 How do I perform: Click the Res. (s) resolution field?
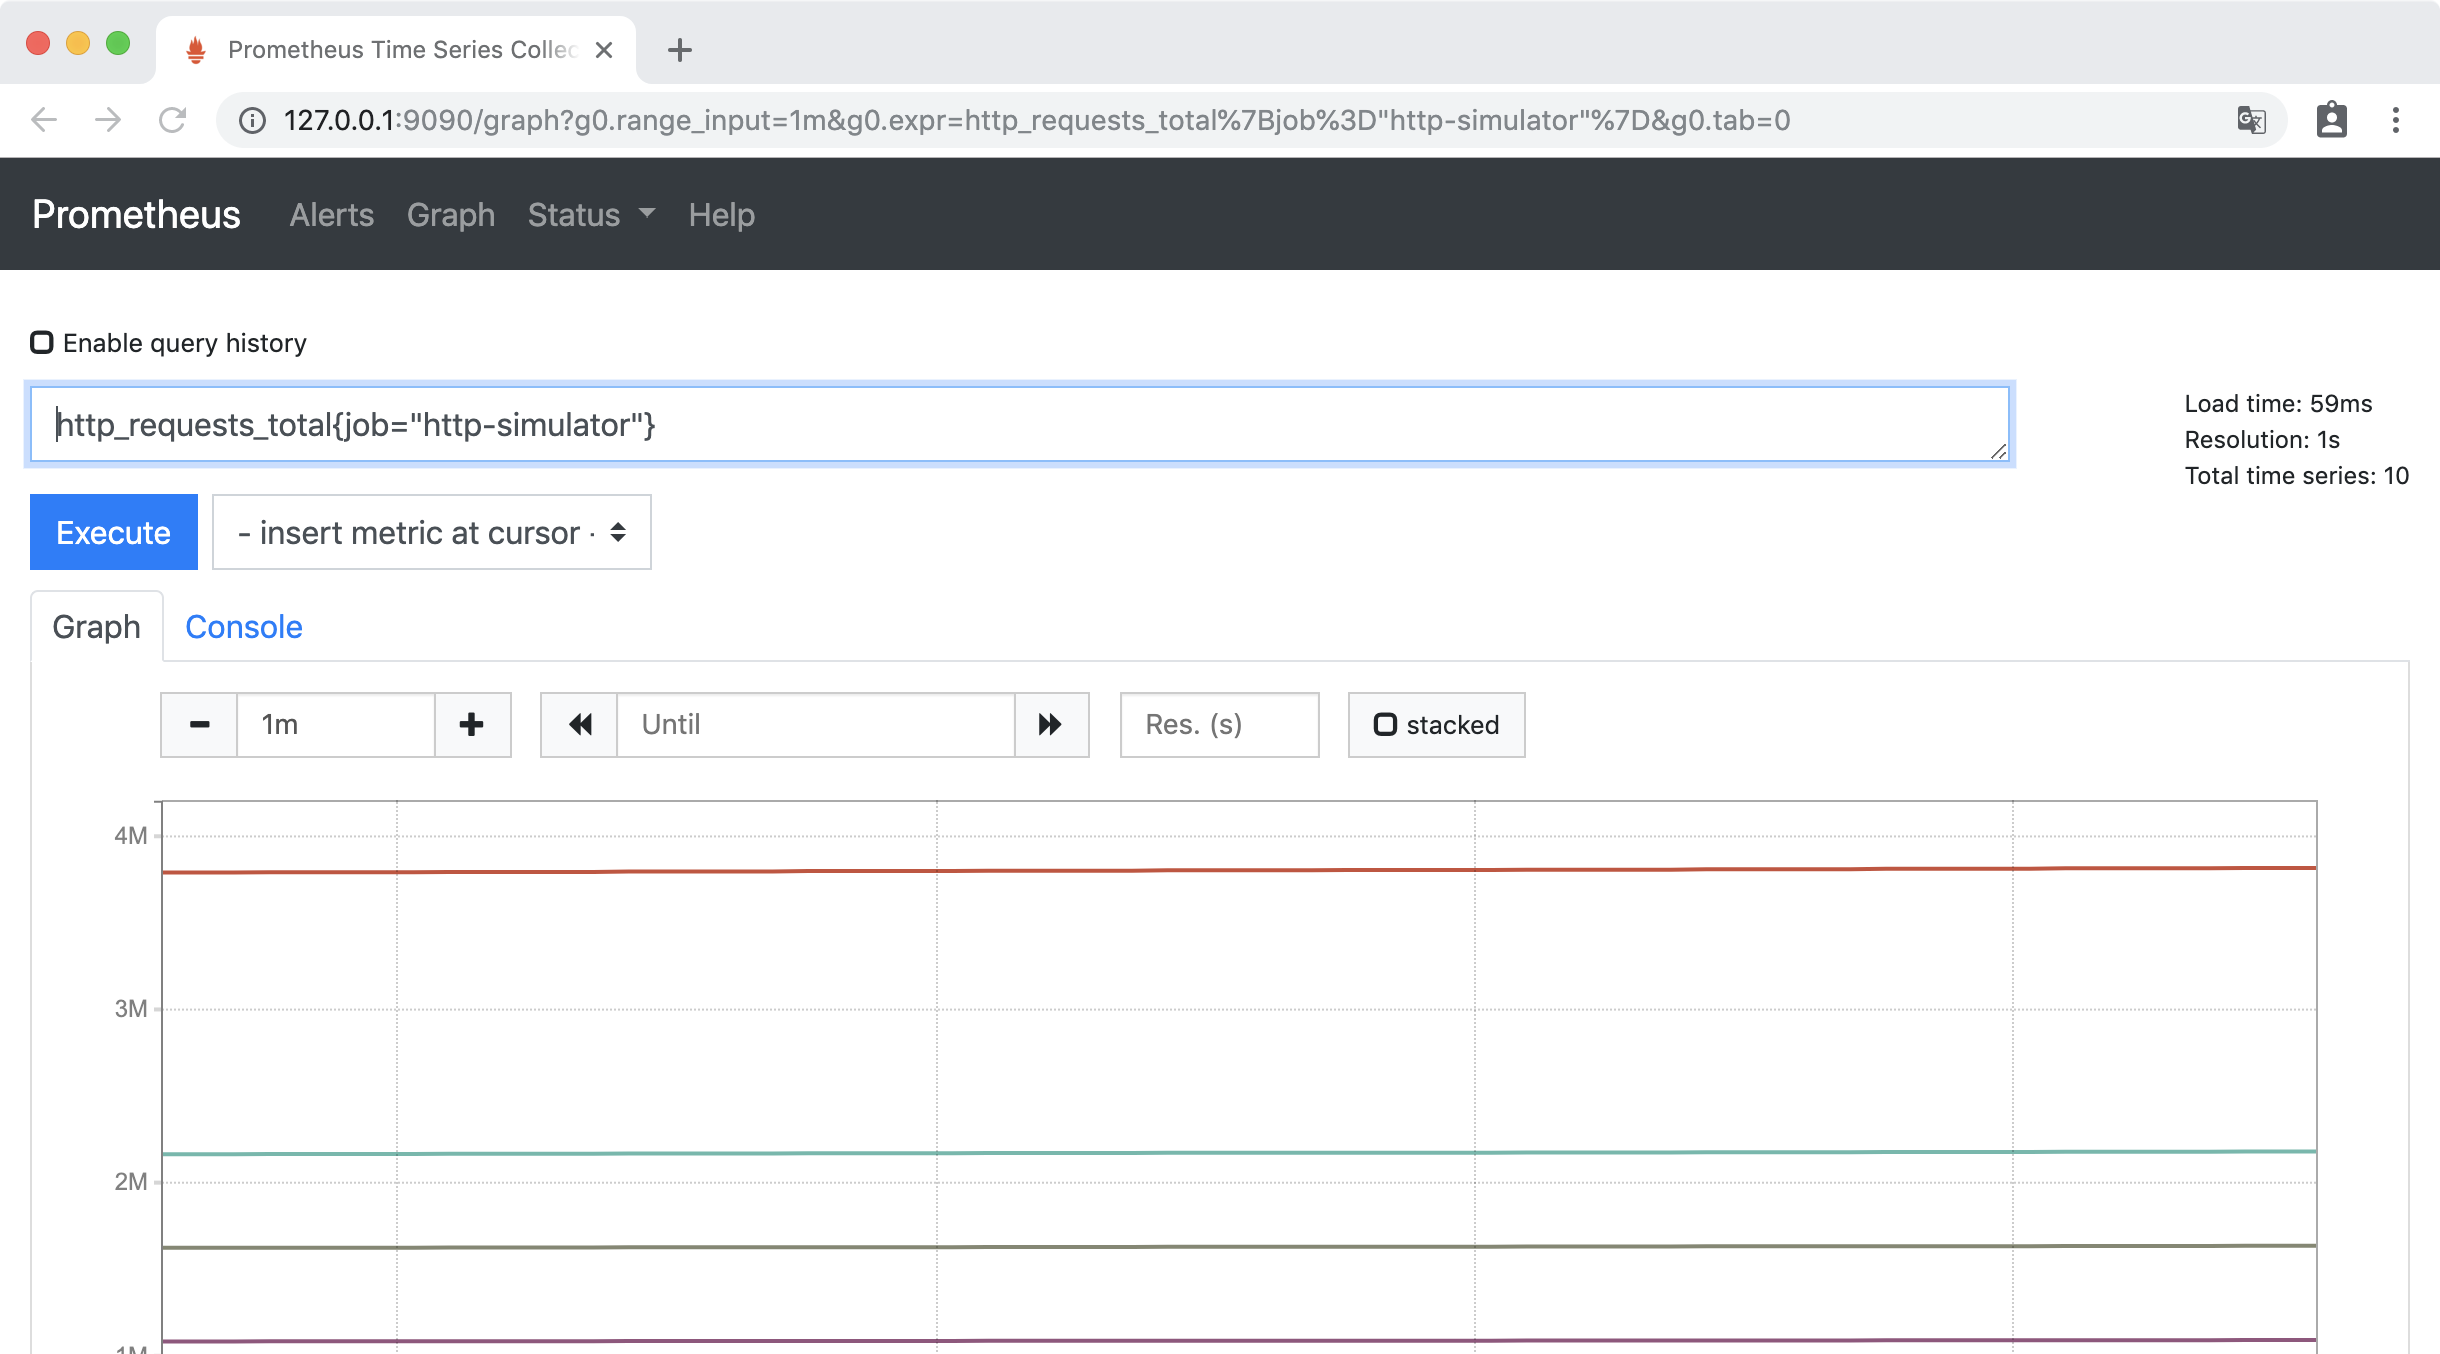click(1218, 725)
